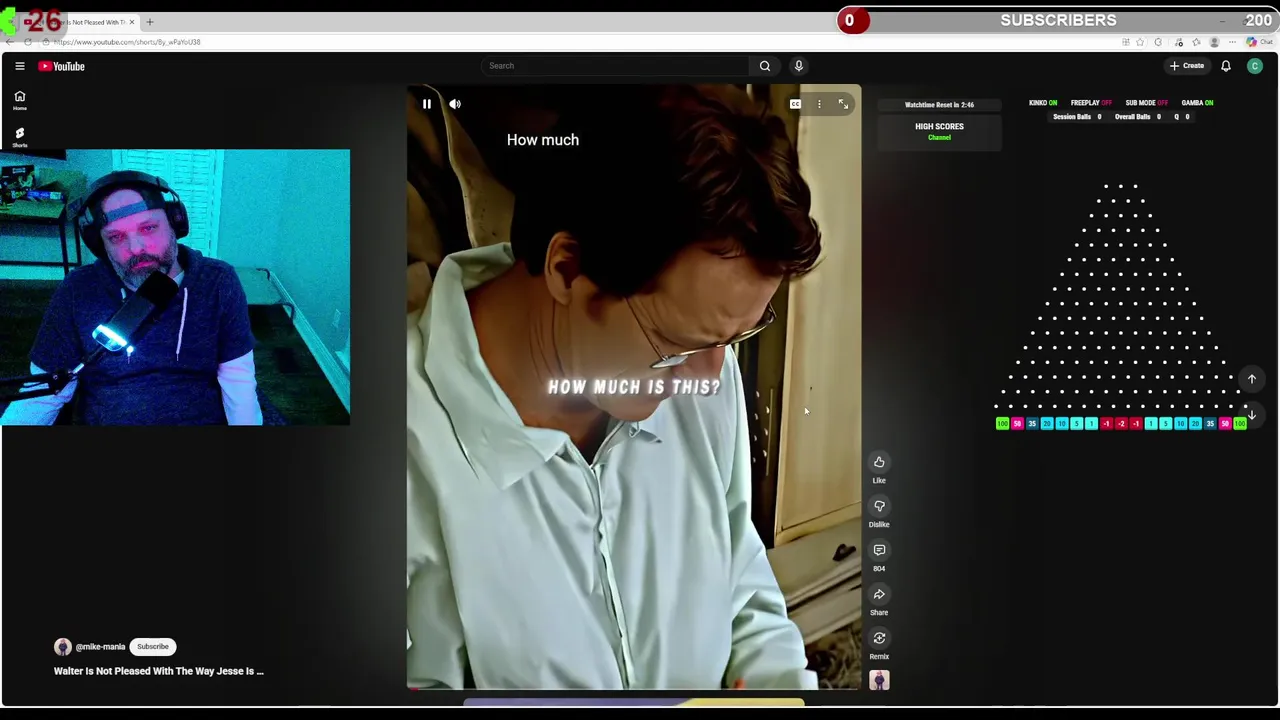Click the search magnifier button
The image size is (1280, 720).
(765, 66)
